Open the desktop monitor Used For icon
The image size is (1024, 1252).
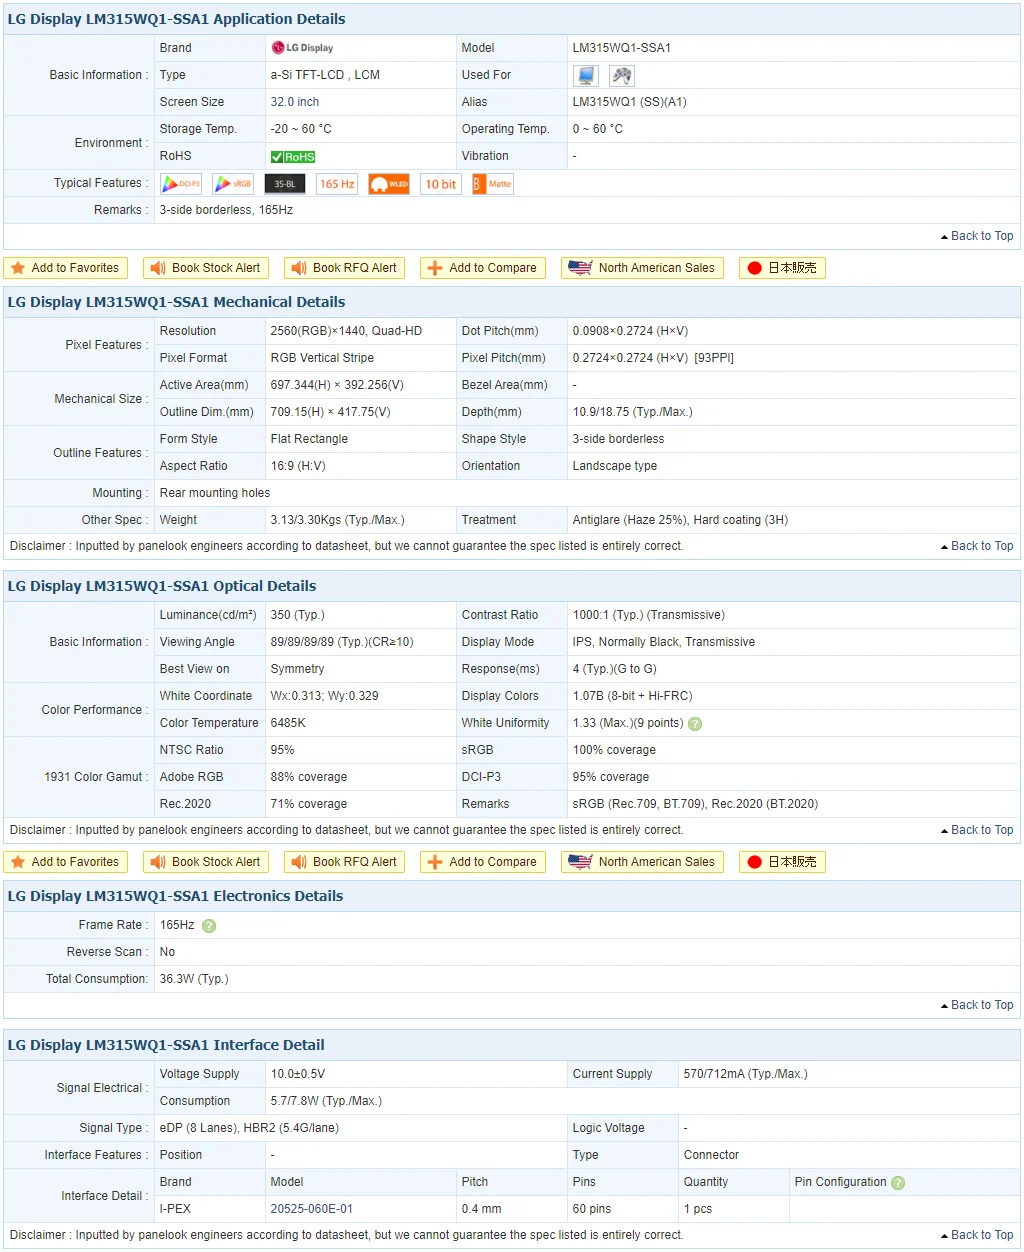point(586,75)
